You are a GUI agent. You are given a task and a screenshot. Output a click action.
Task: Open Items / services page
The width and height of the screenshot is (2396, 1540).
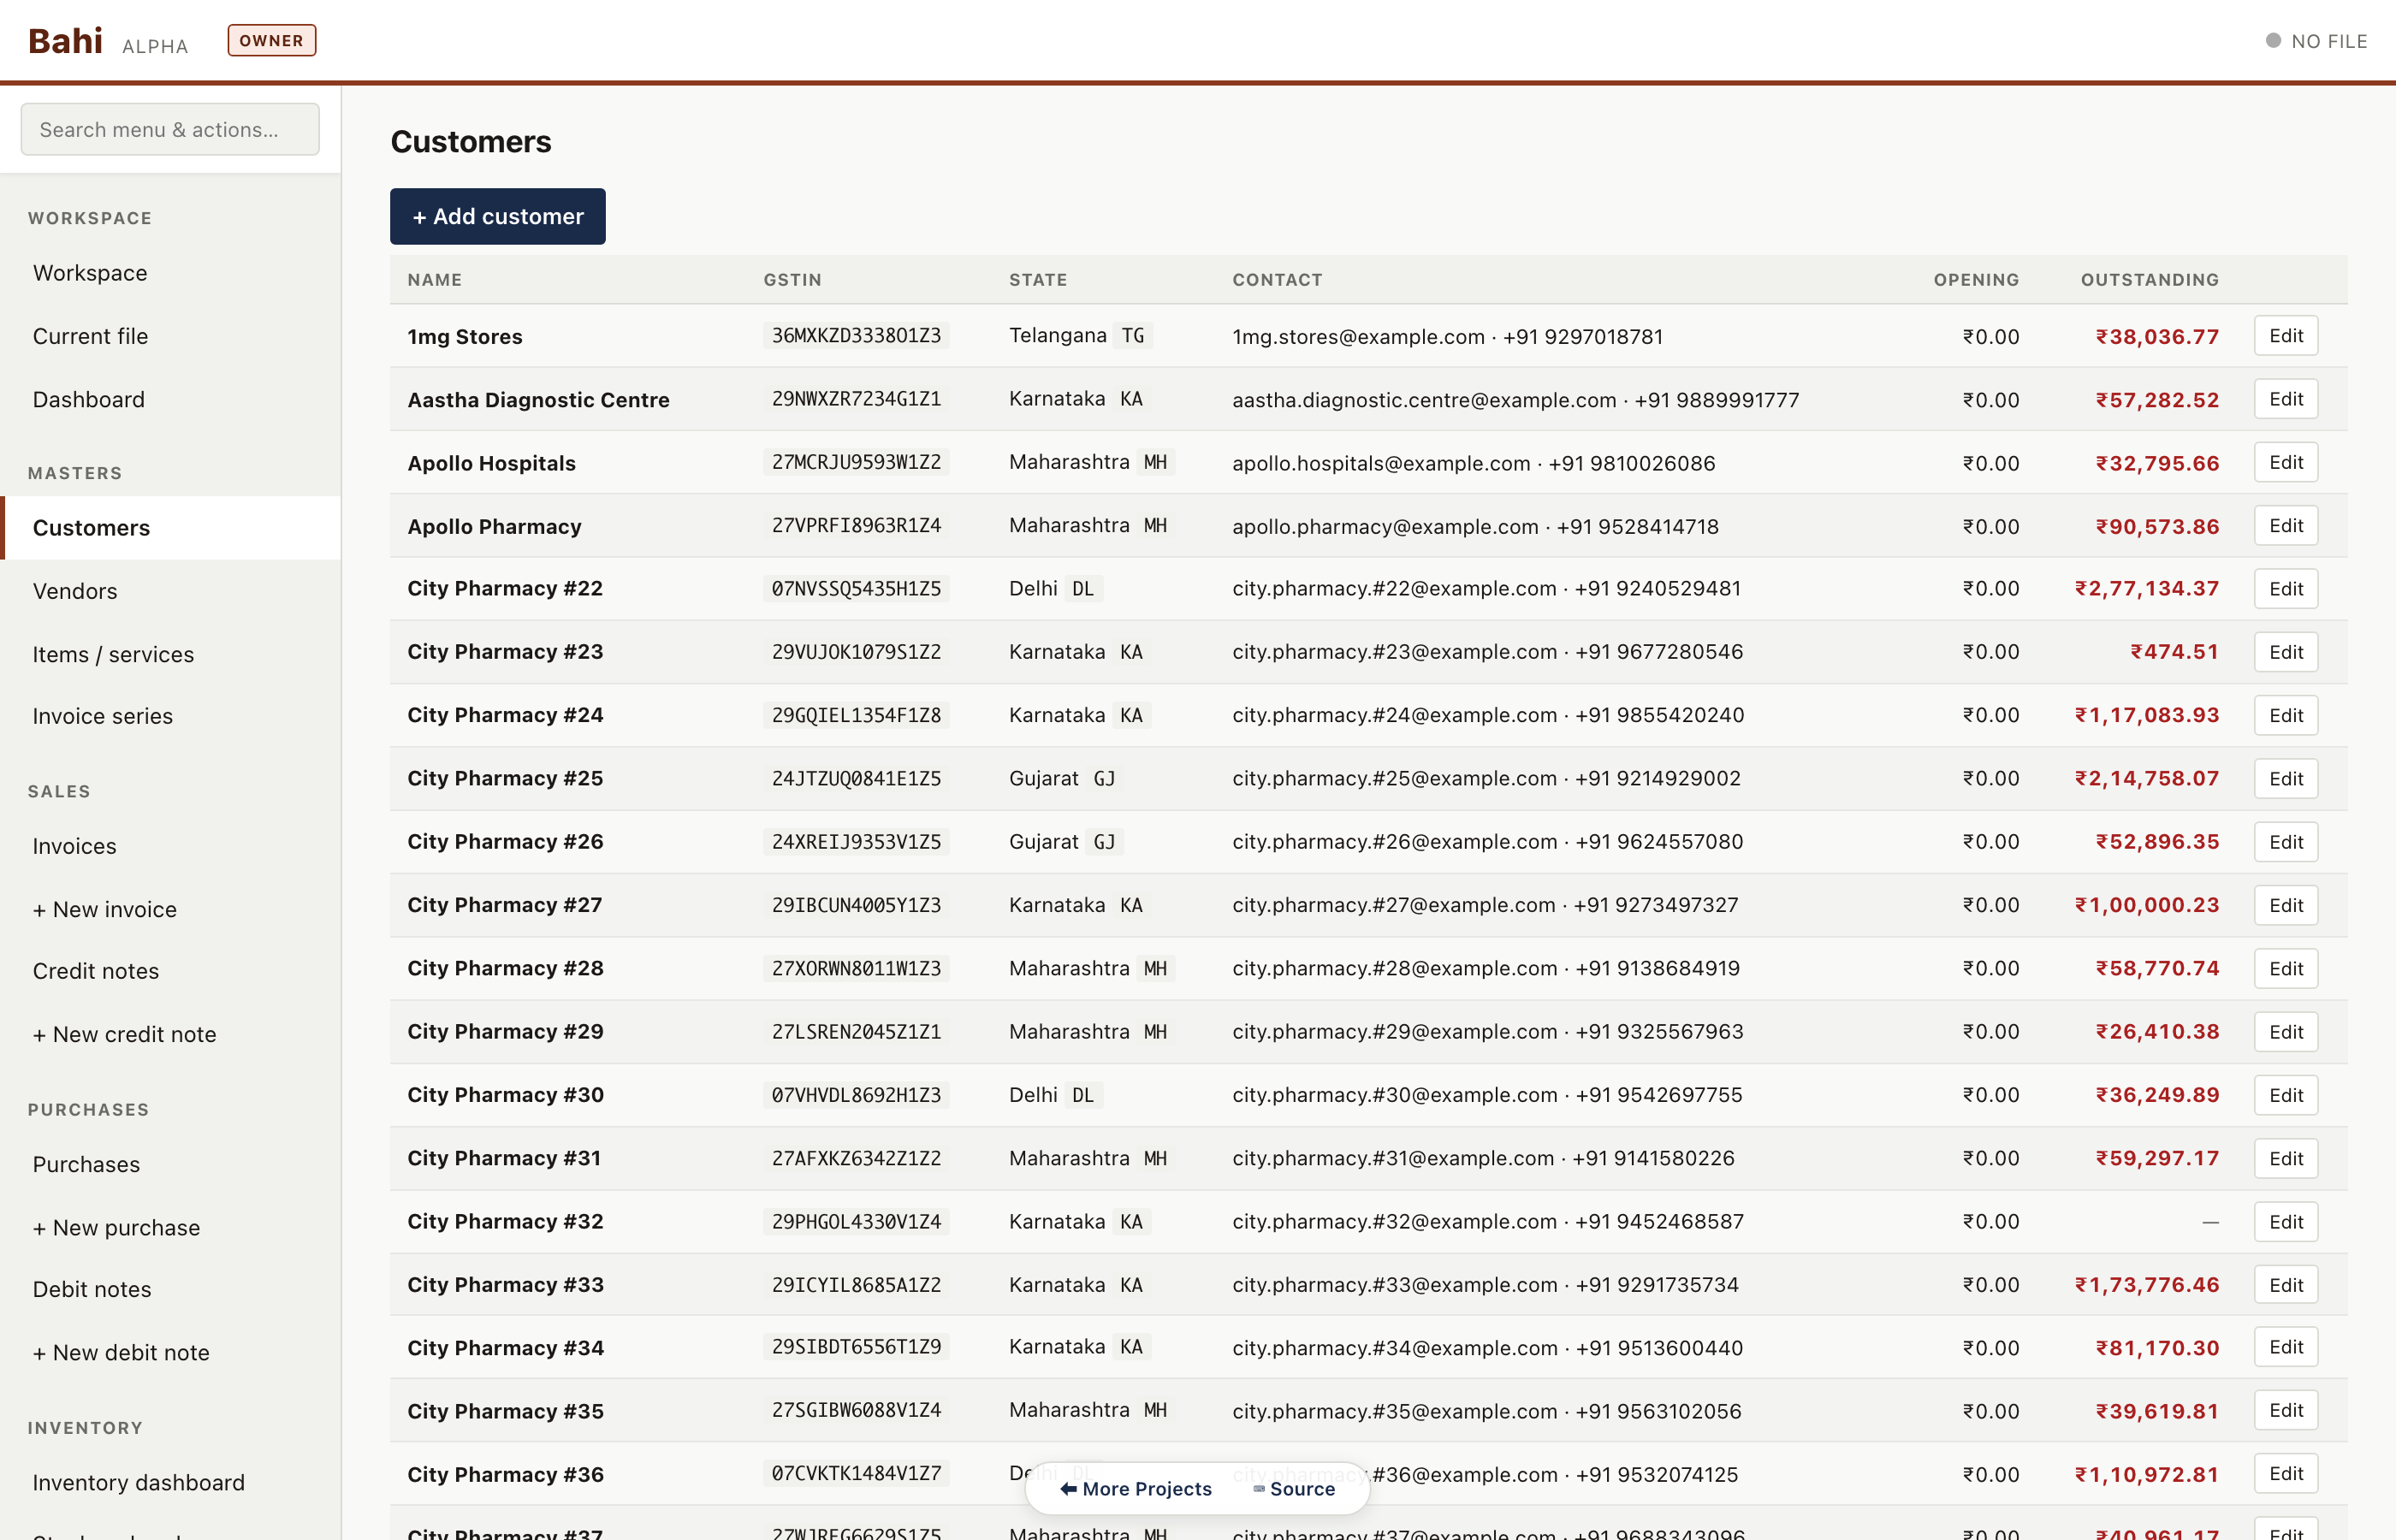pyautogui.click(x=113, y=654)
